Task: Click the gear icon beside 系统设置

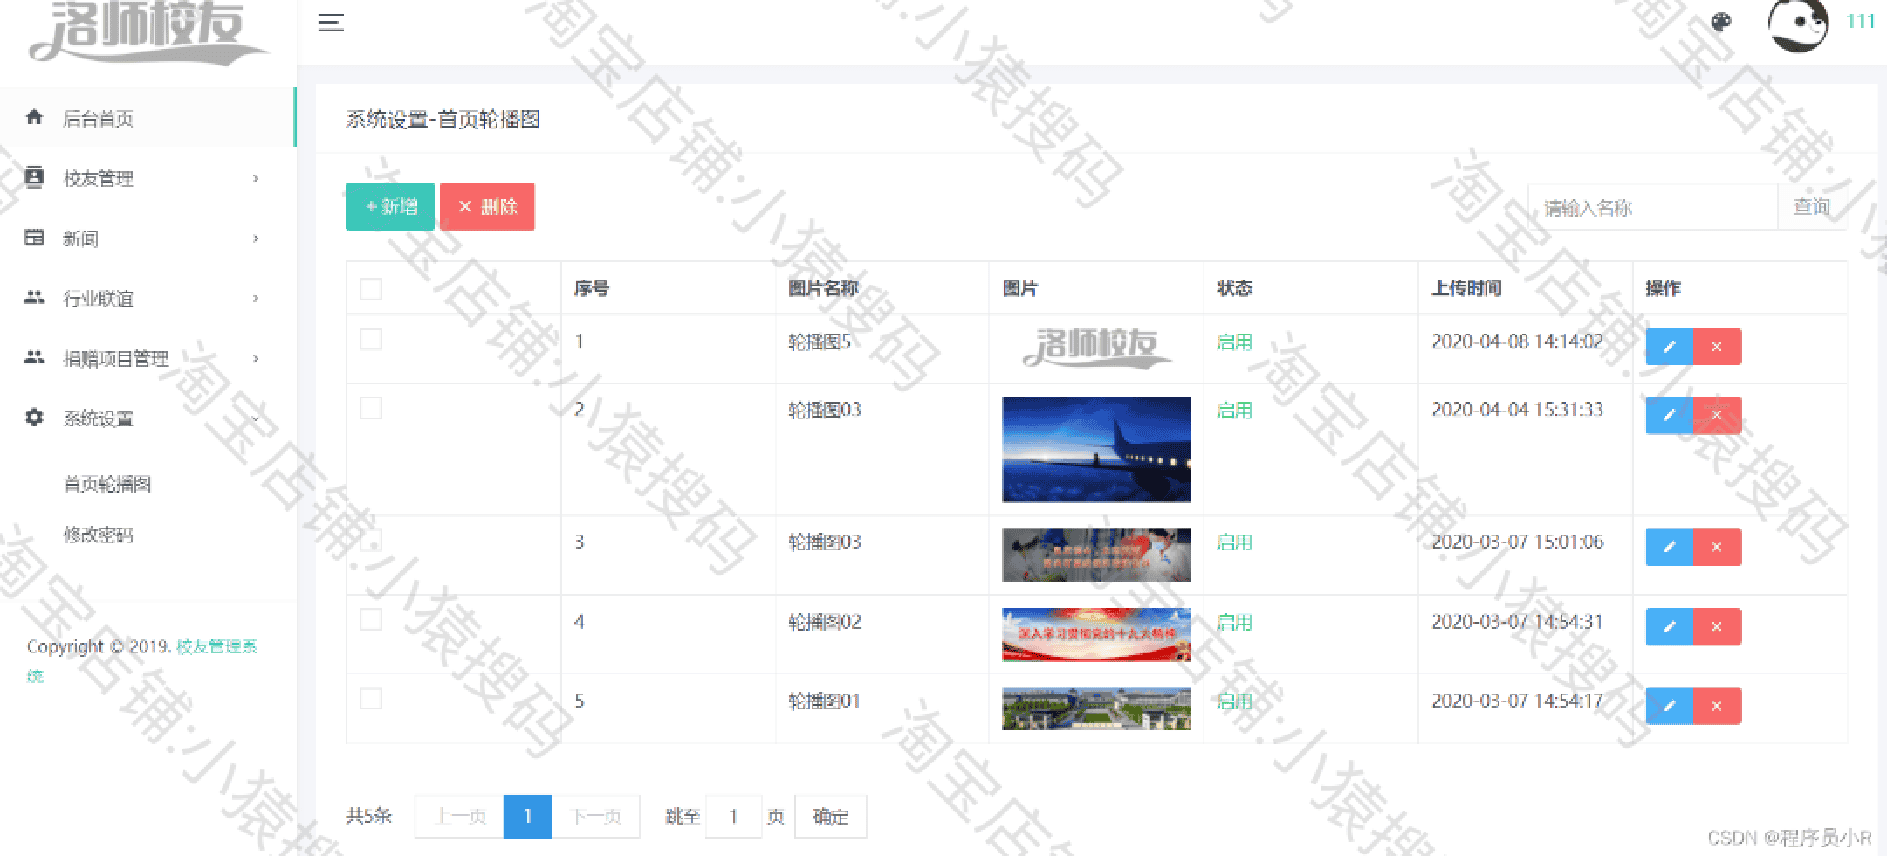Action: click(34, 417)
